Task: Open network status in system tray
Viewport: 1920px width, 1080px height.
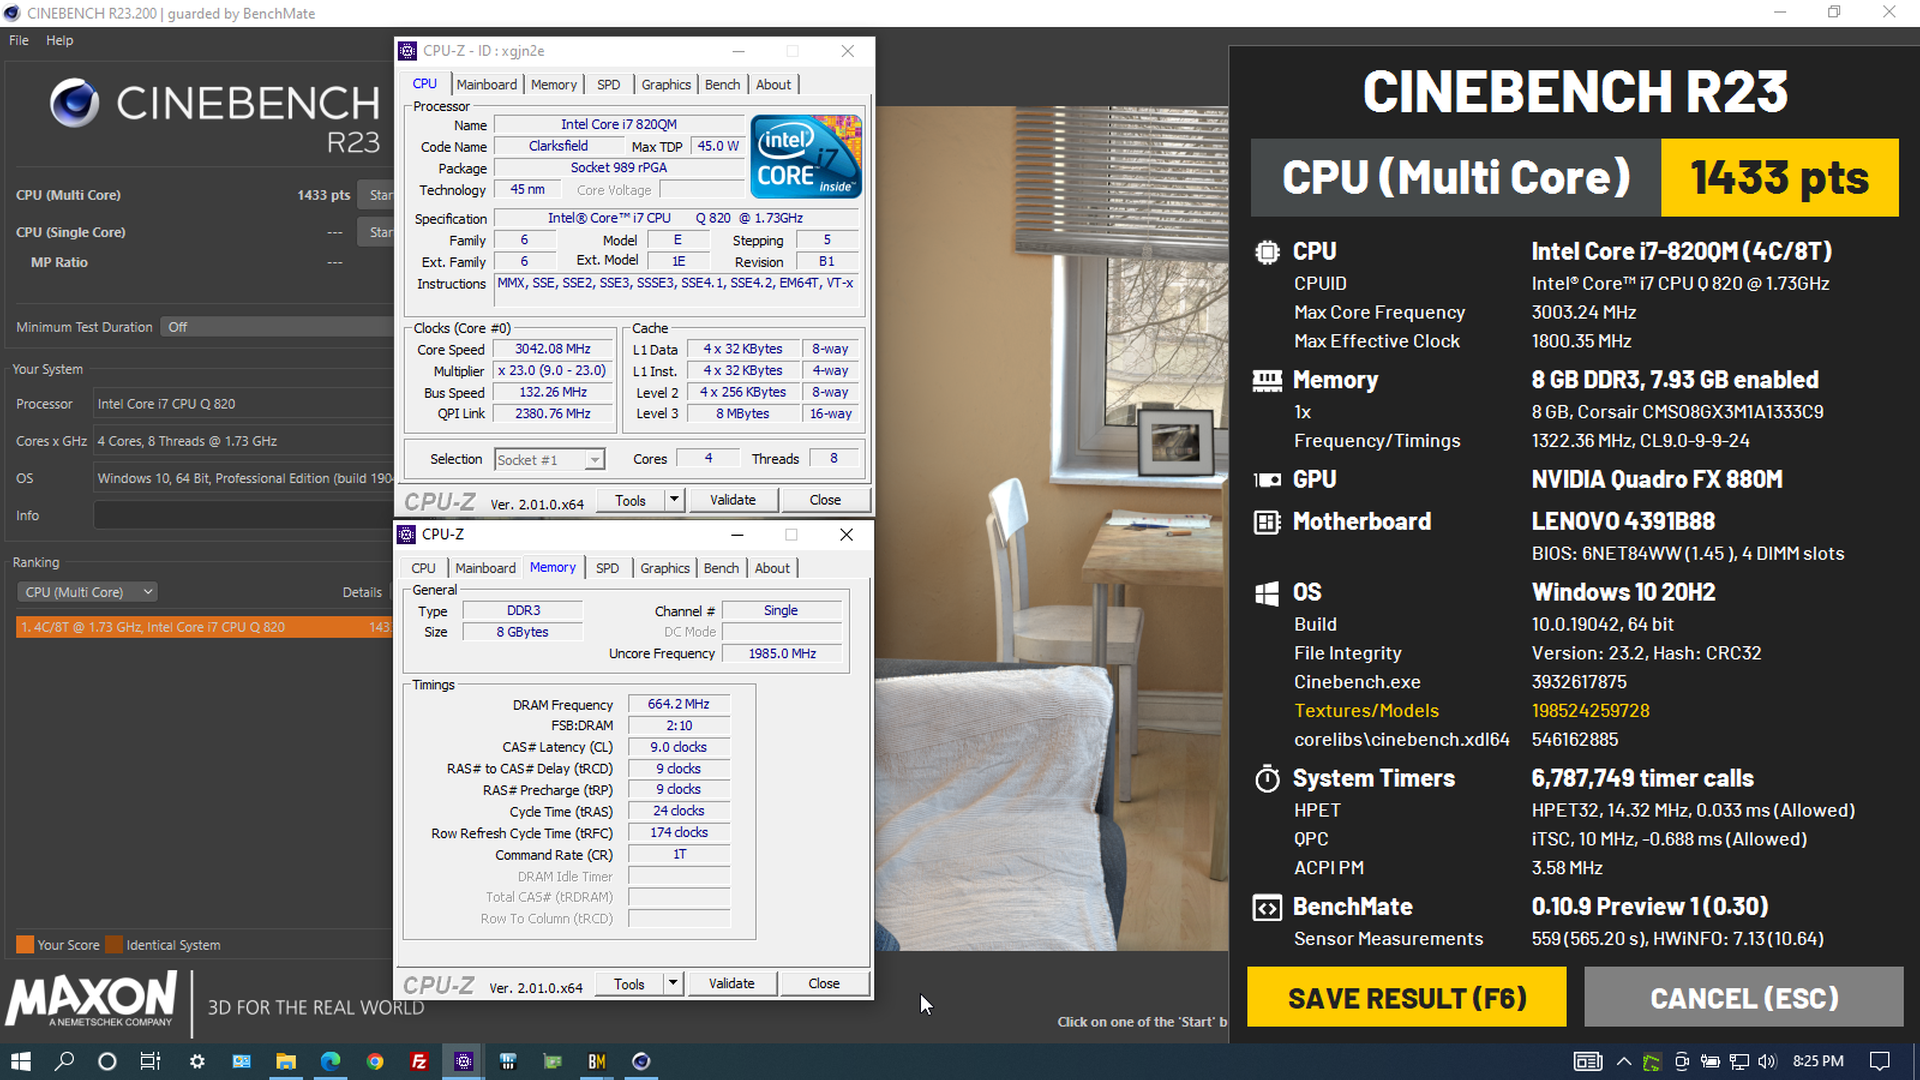Action: (1739, 1061)
